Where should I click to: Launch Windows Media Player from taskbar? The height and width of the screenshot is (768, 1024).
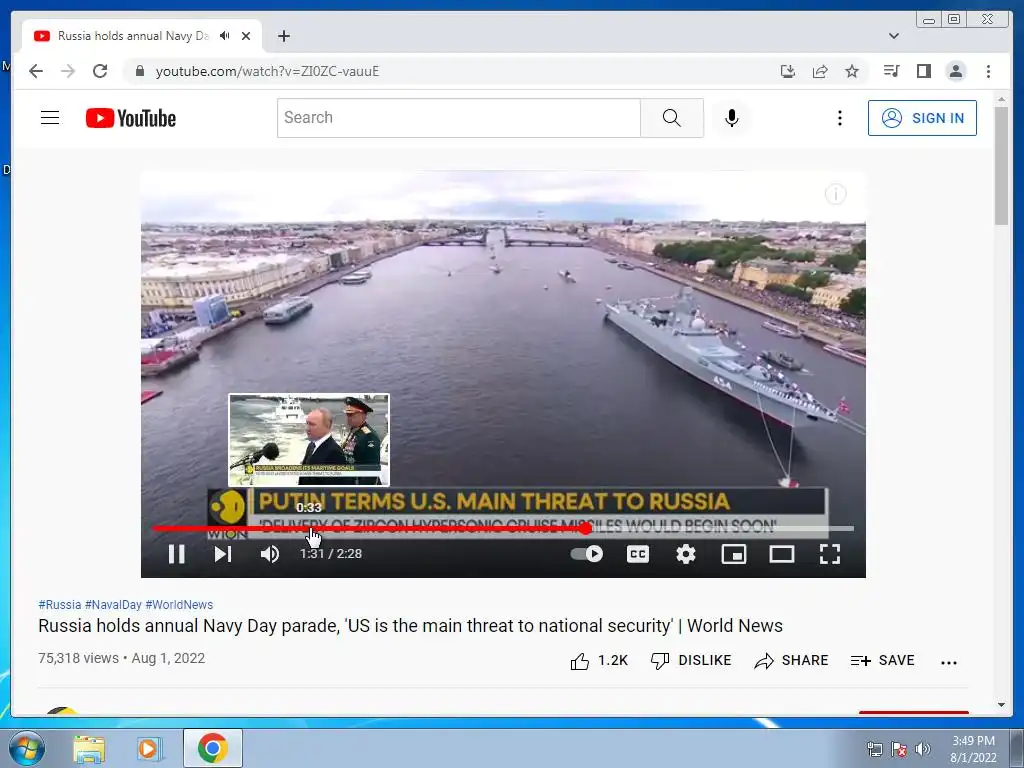click(148, 748)
